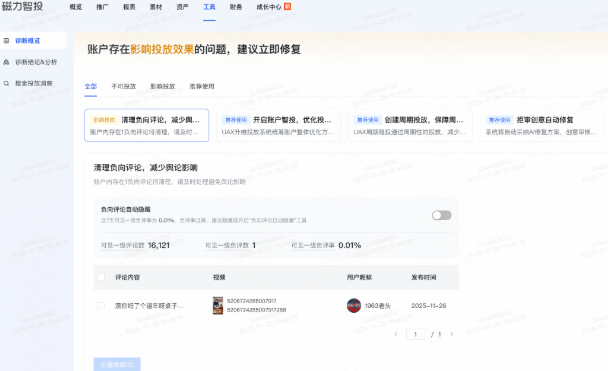Open the 报表 top menu
Image resolution: width=608 pixels, height=371 pixels.
pos(129,7)
